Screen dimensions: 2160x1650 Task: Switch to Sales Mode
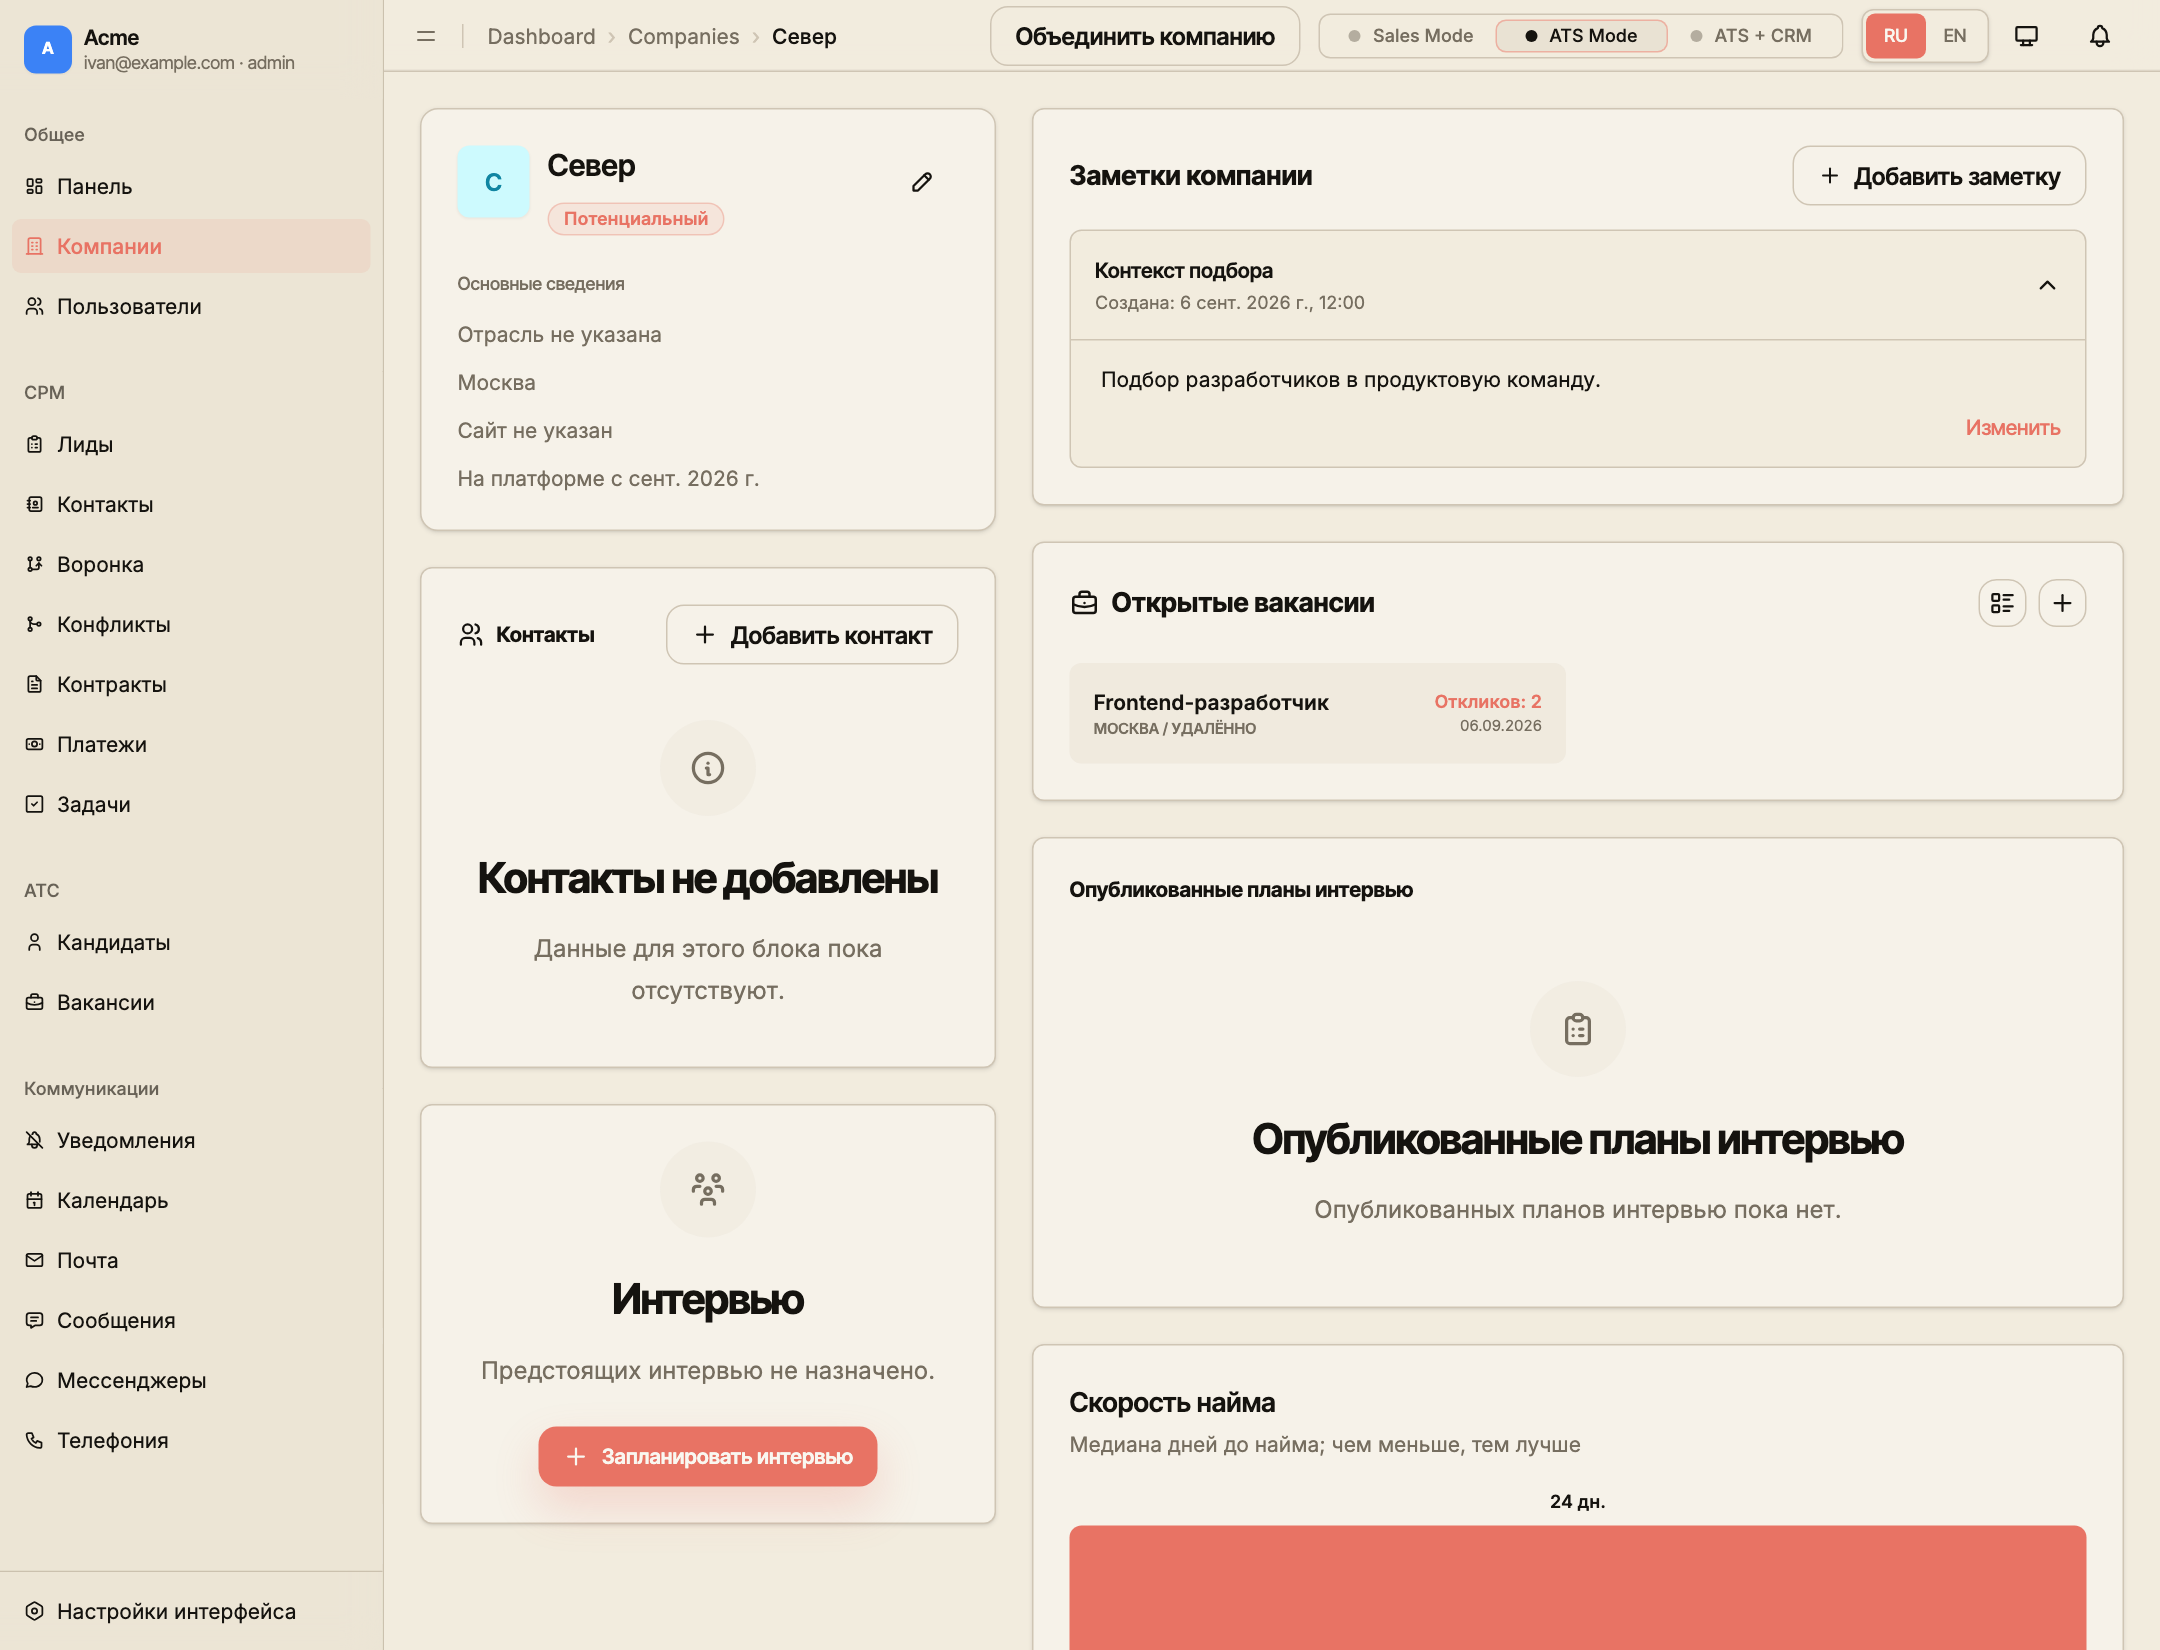pos(1410,36)
